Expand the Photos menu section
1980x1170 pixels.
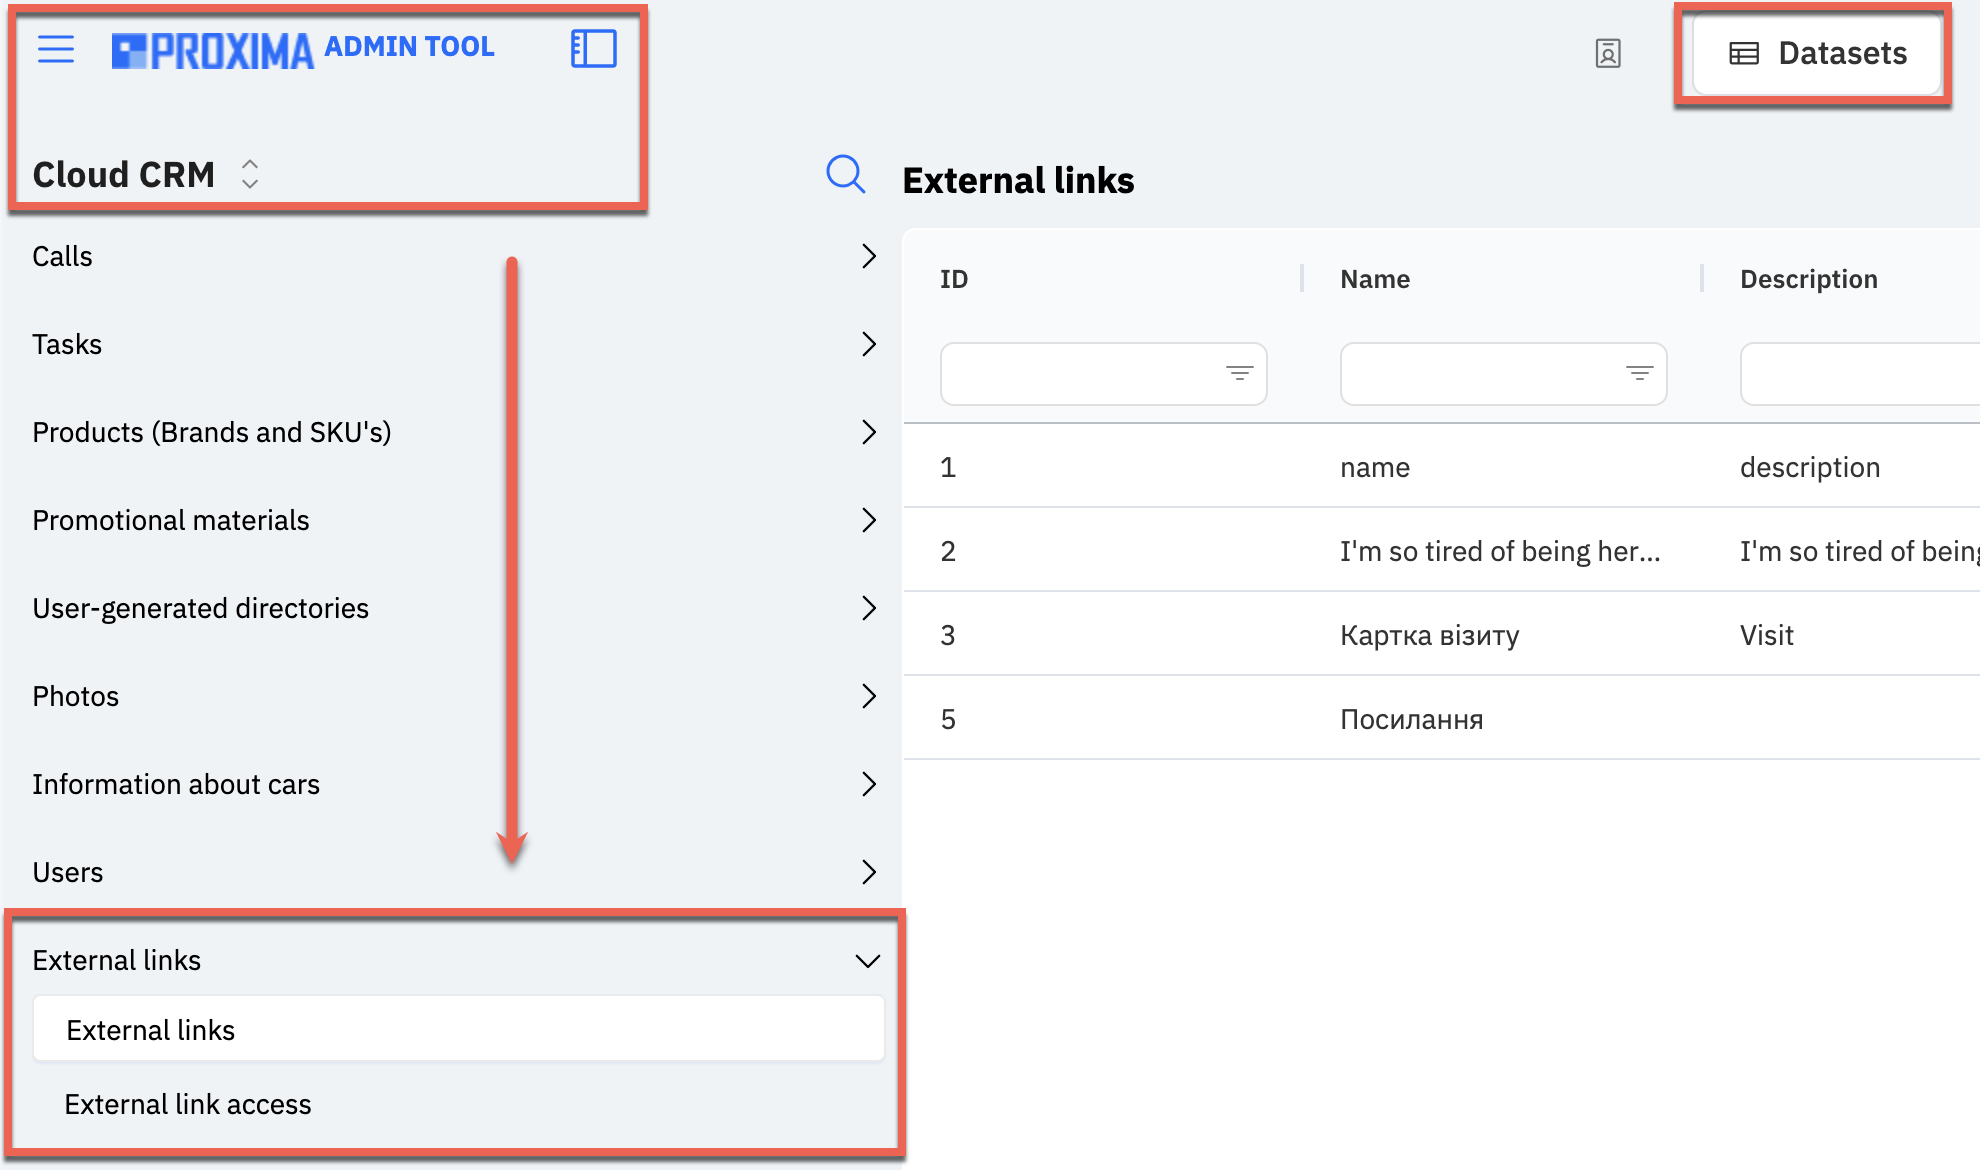[455, 697]
